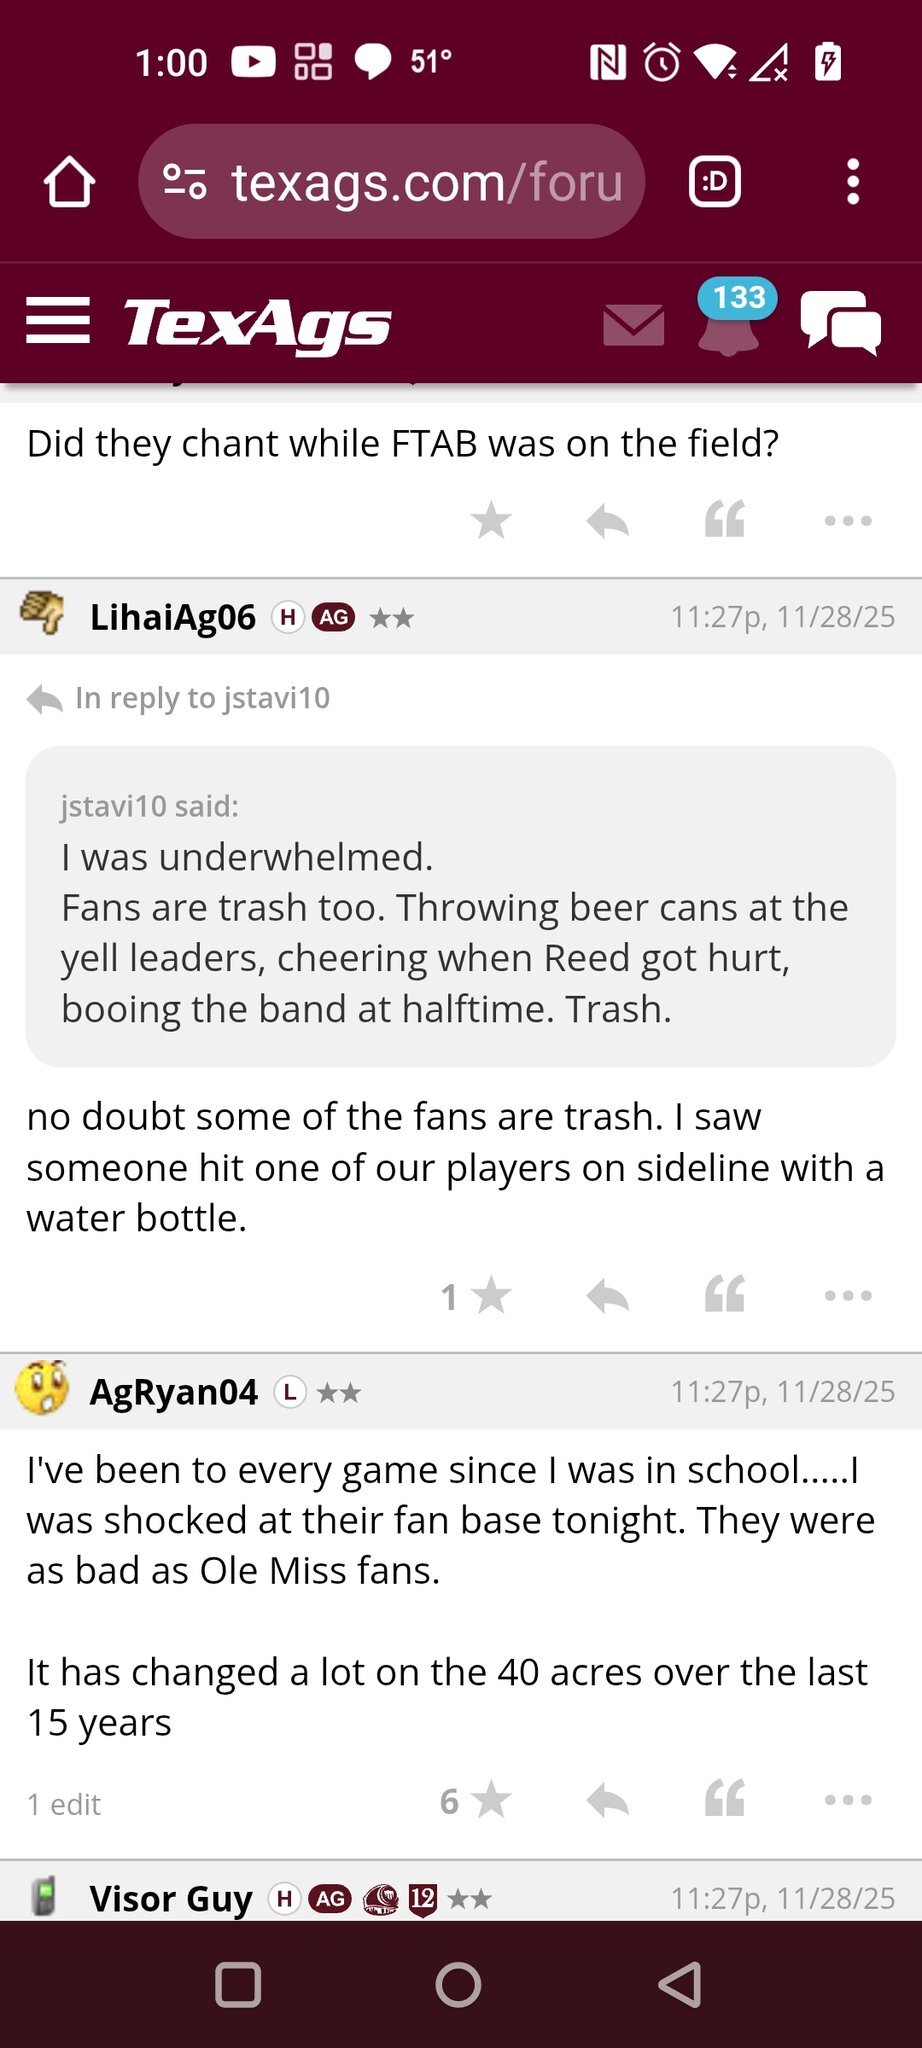Tap the browser home icon
Image resolution: width=922 pixels, height=2048 pixels.
point(69,182)
